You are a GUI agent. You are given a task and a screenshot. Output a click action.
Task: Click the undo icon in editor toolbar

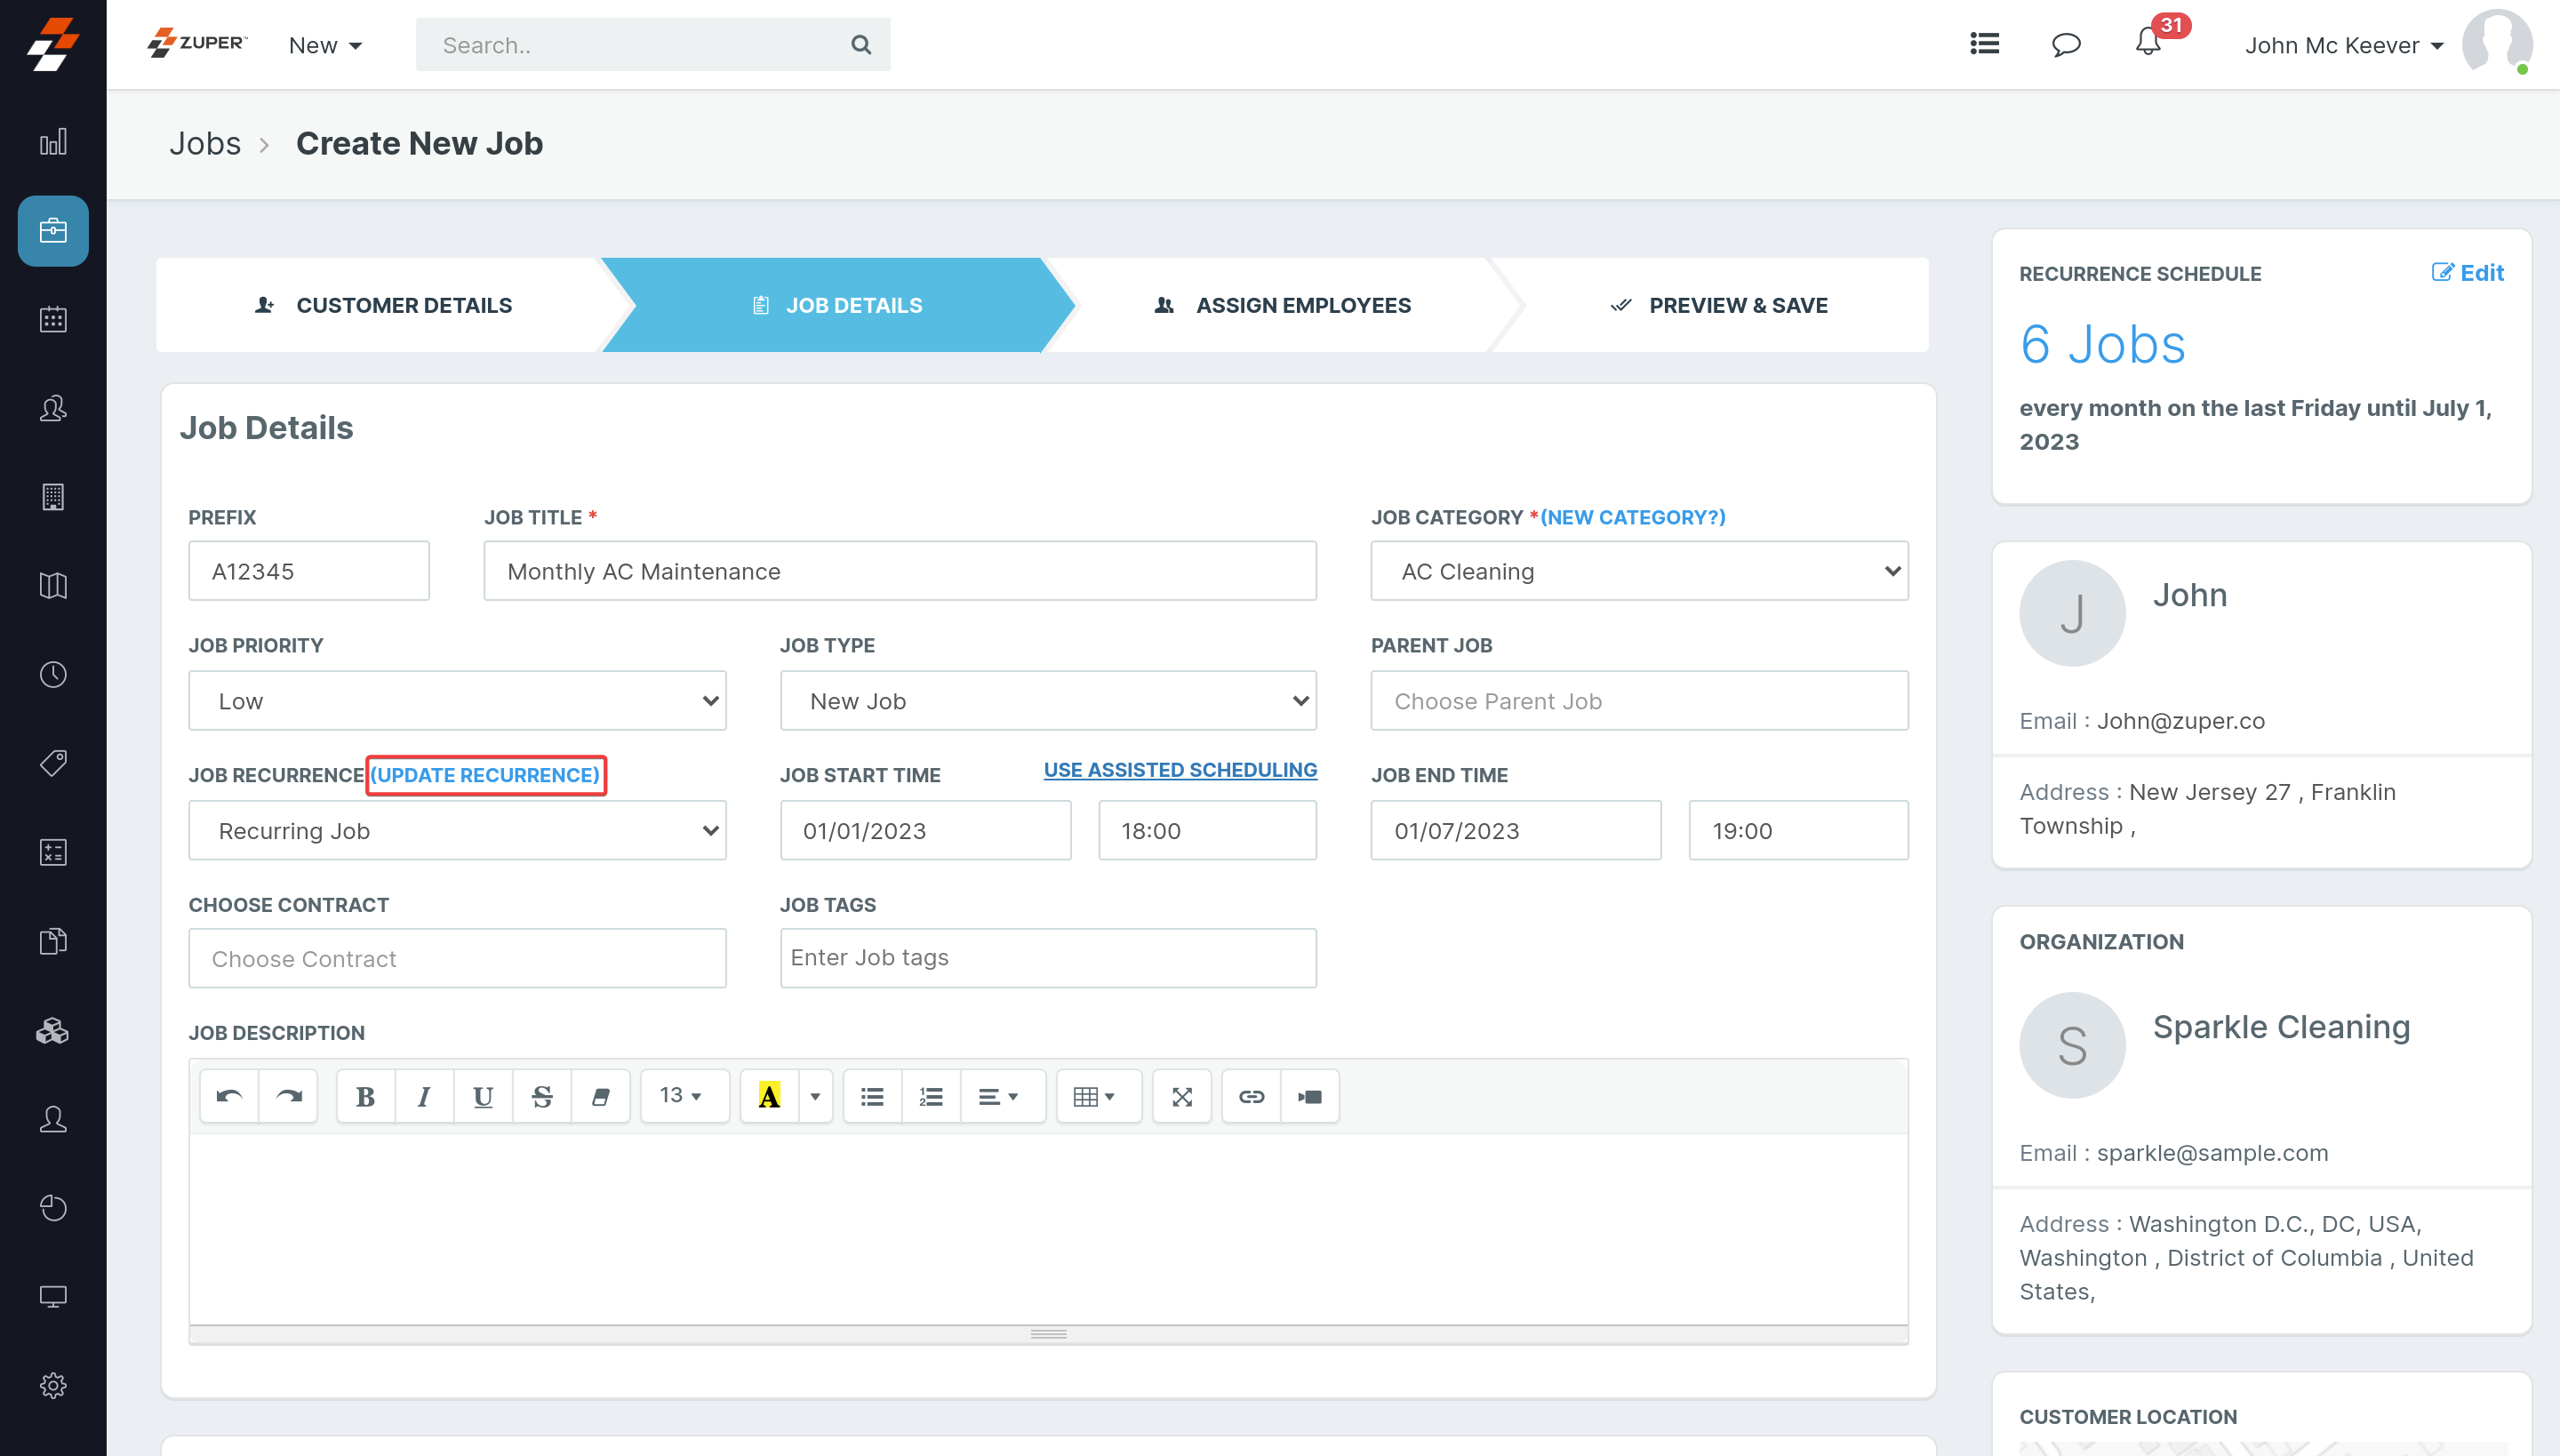coord(229,1097)
